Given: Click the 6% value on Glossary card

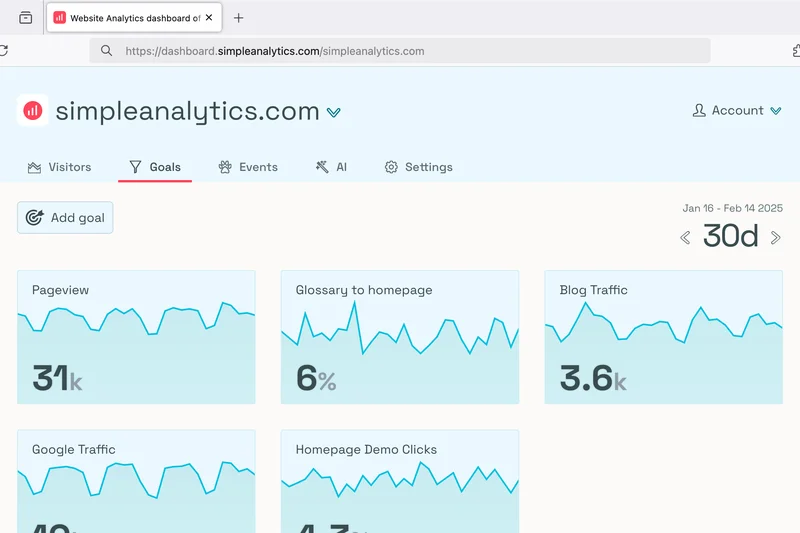Looking at the screenshot, I should (316, 378).
